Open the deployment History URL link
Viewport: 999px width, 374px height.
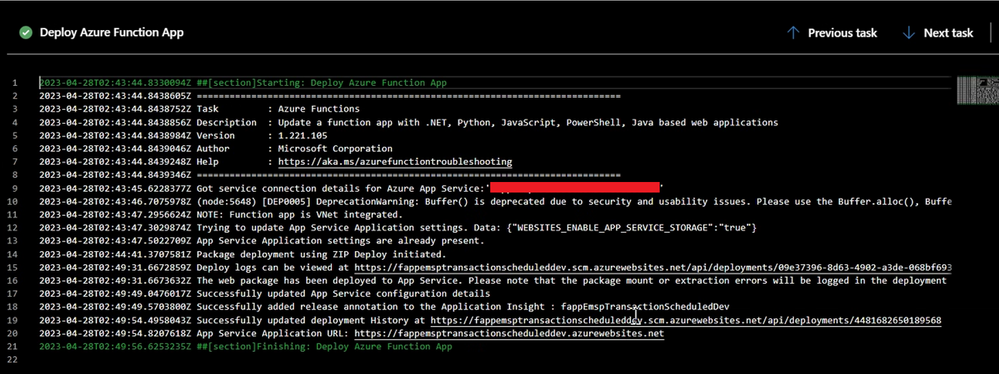click(x=686, y=320)
